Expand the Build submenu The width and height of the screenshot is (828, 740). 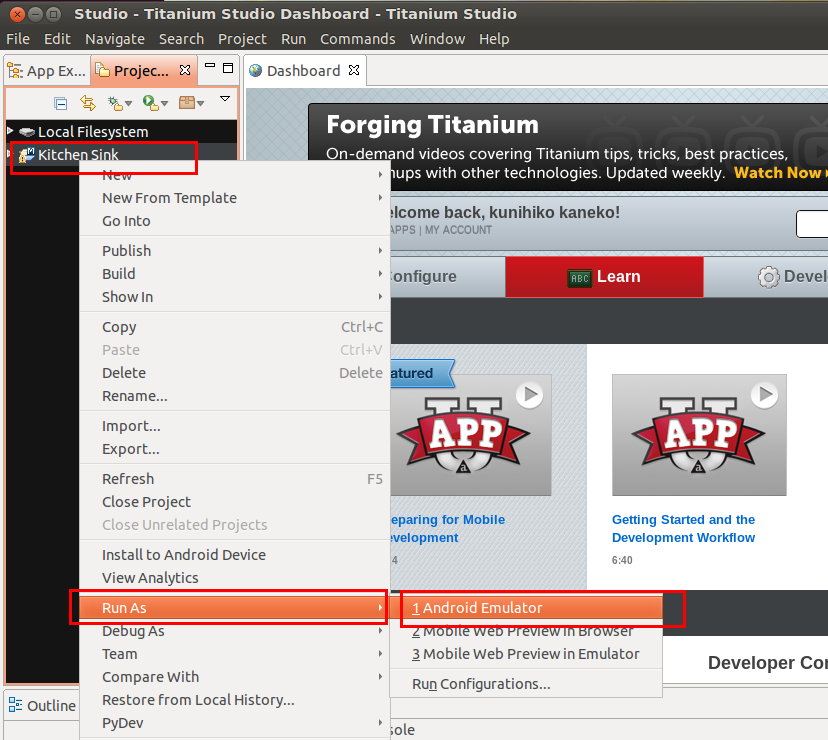point(234,274)
